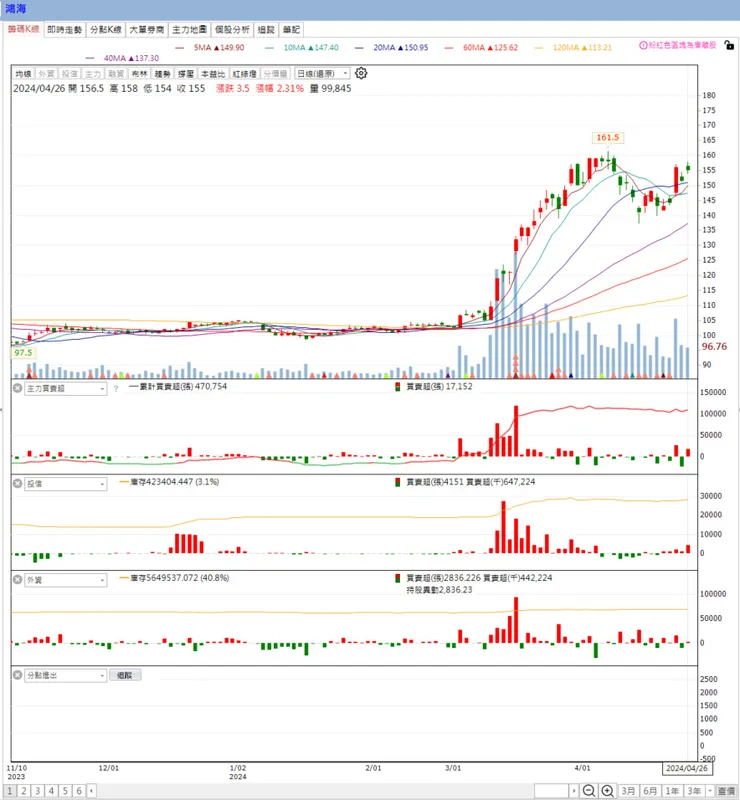Set chart range to 1年
Image resolution: width=740 pixels, height=800 pixels.
pyautogui.click(x=672, y=791)
